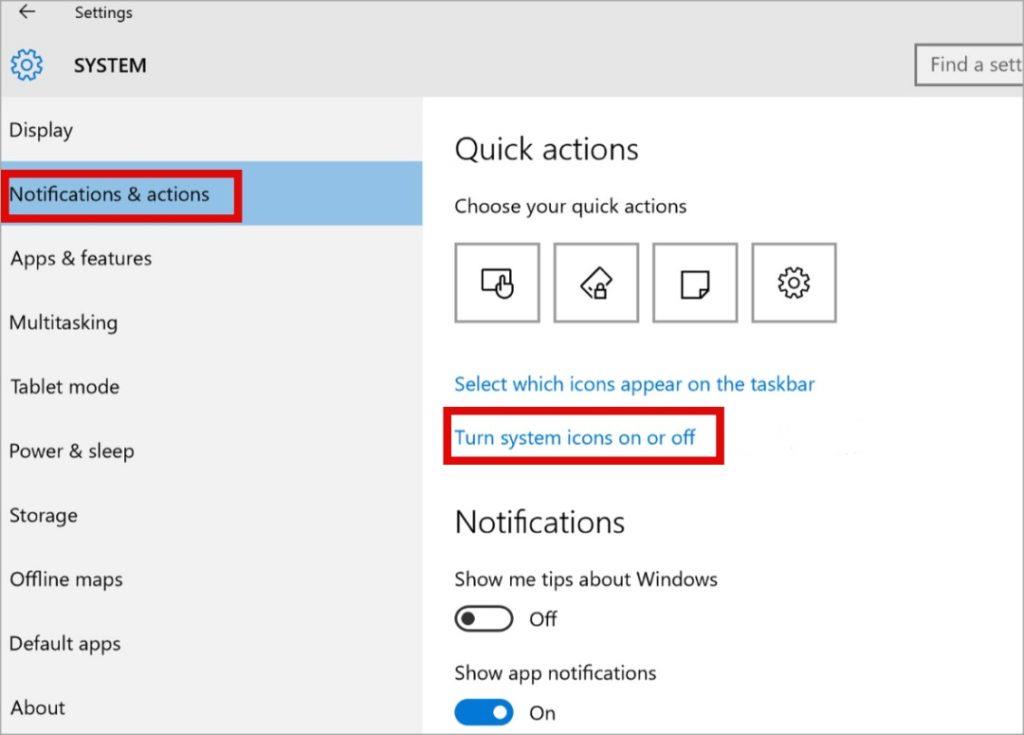Open the Multitasking category
The image size is (1024, 735).
[x=212, y=322]
